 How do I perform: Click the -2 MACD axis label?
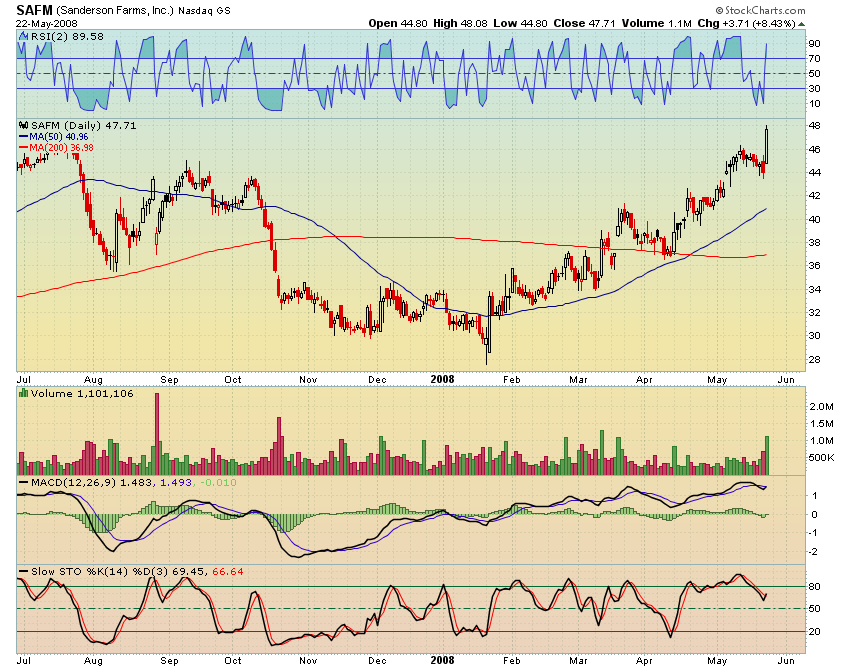click(x=814, y=551)
